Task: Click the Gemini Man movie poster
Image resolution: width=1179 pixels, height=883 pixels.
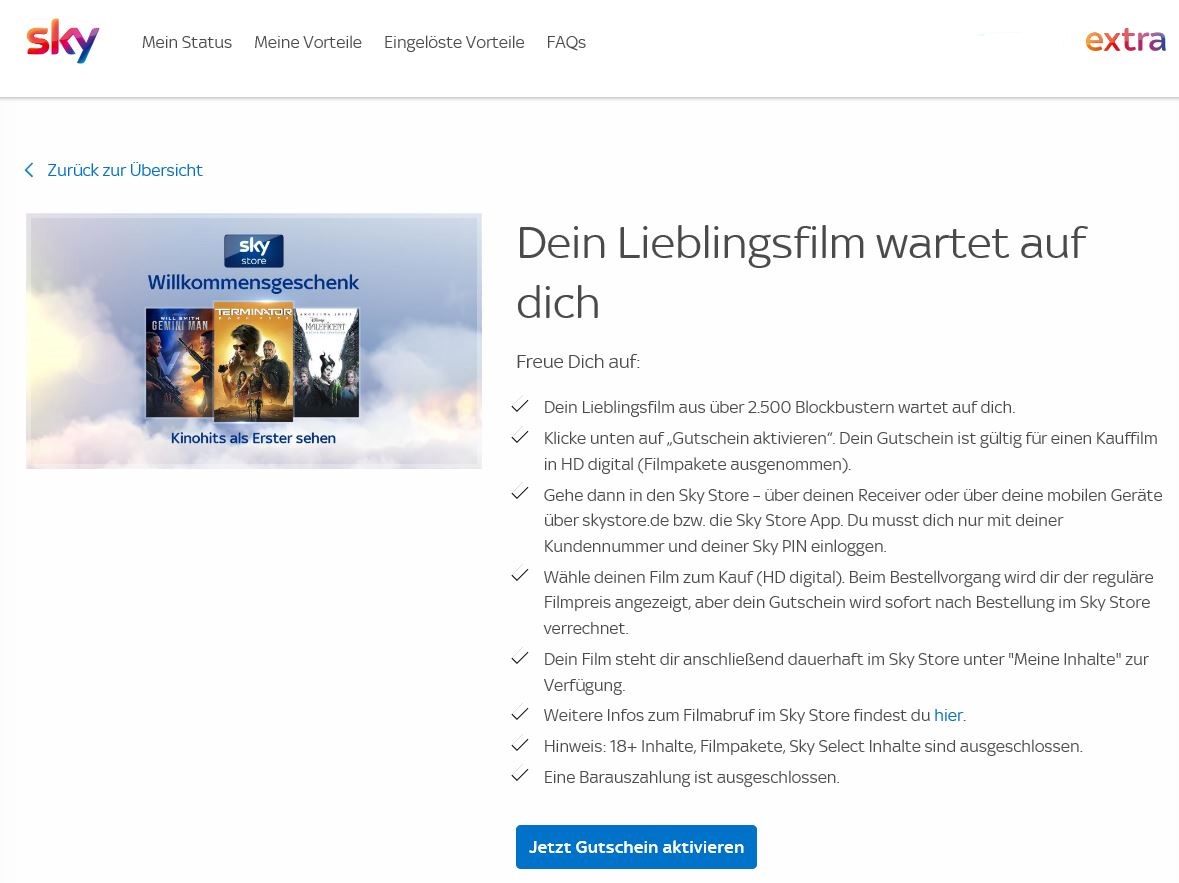Action: tap(179, 363)
